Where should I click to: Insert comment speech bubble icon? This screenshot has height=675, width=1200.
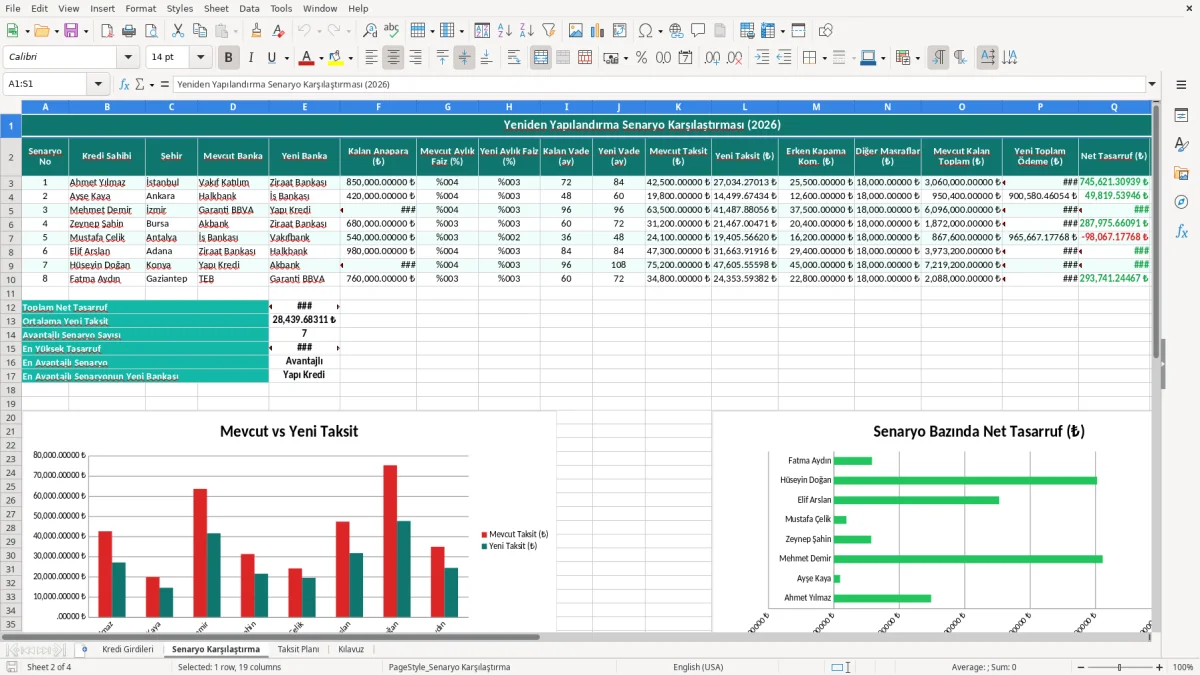point(698,31)
